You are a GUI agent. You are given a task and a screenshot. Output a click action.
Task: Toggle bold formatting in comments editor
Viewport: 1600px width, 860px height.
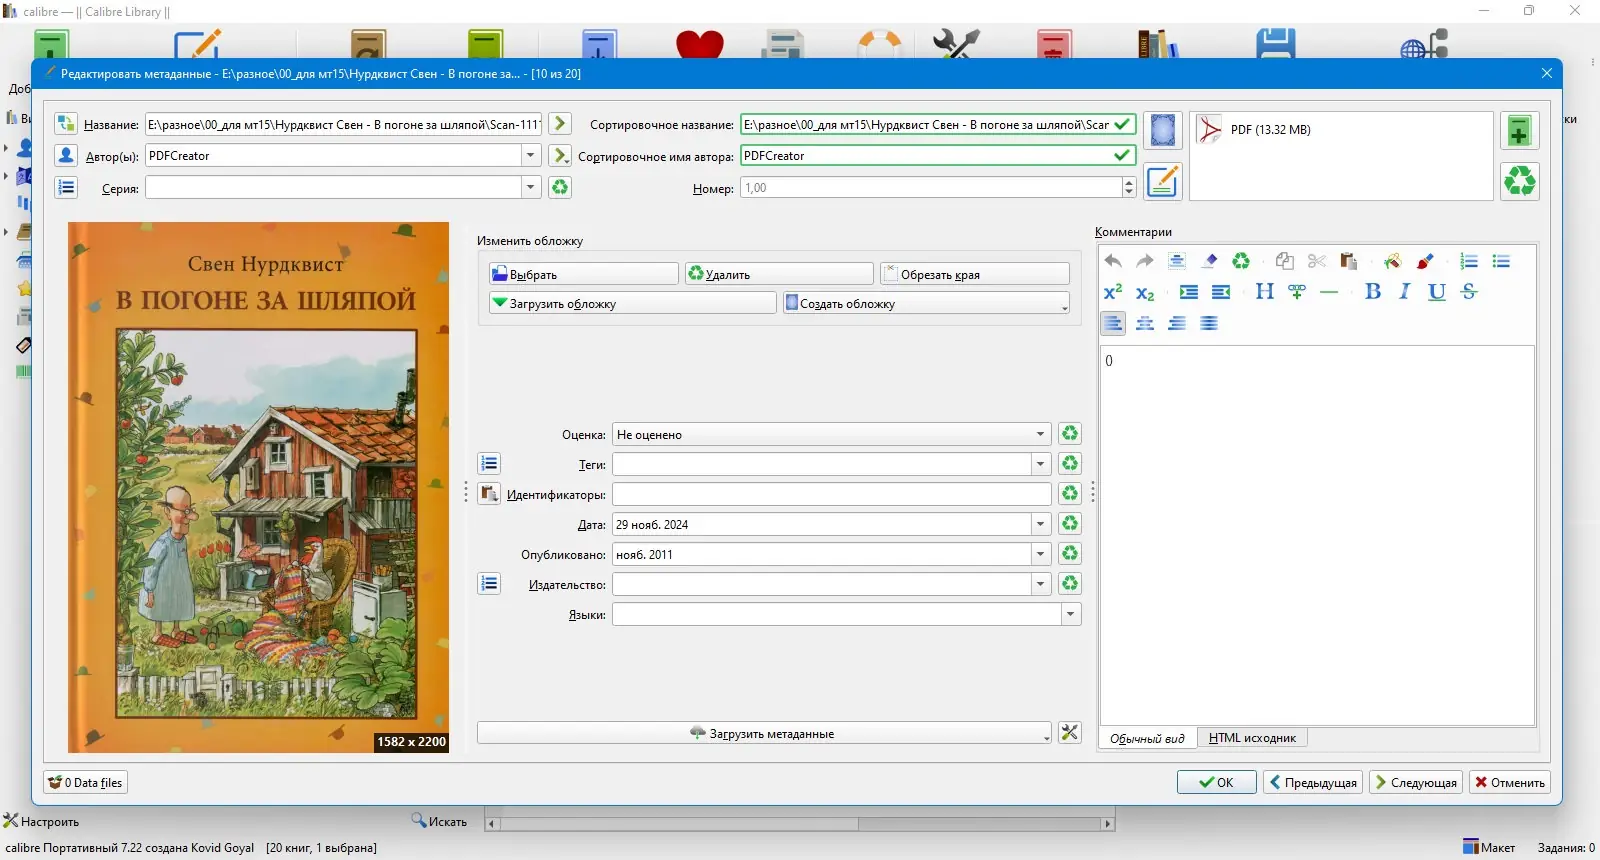click(x=1373, y=291)
